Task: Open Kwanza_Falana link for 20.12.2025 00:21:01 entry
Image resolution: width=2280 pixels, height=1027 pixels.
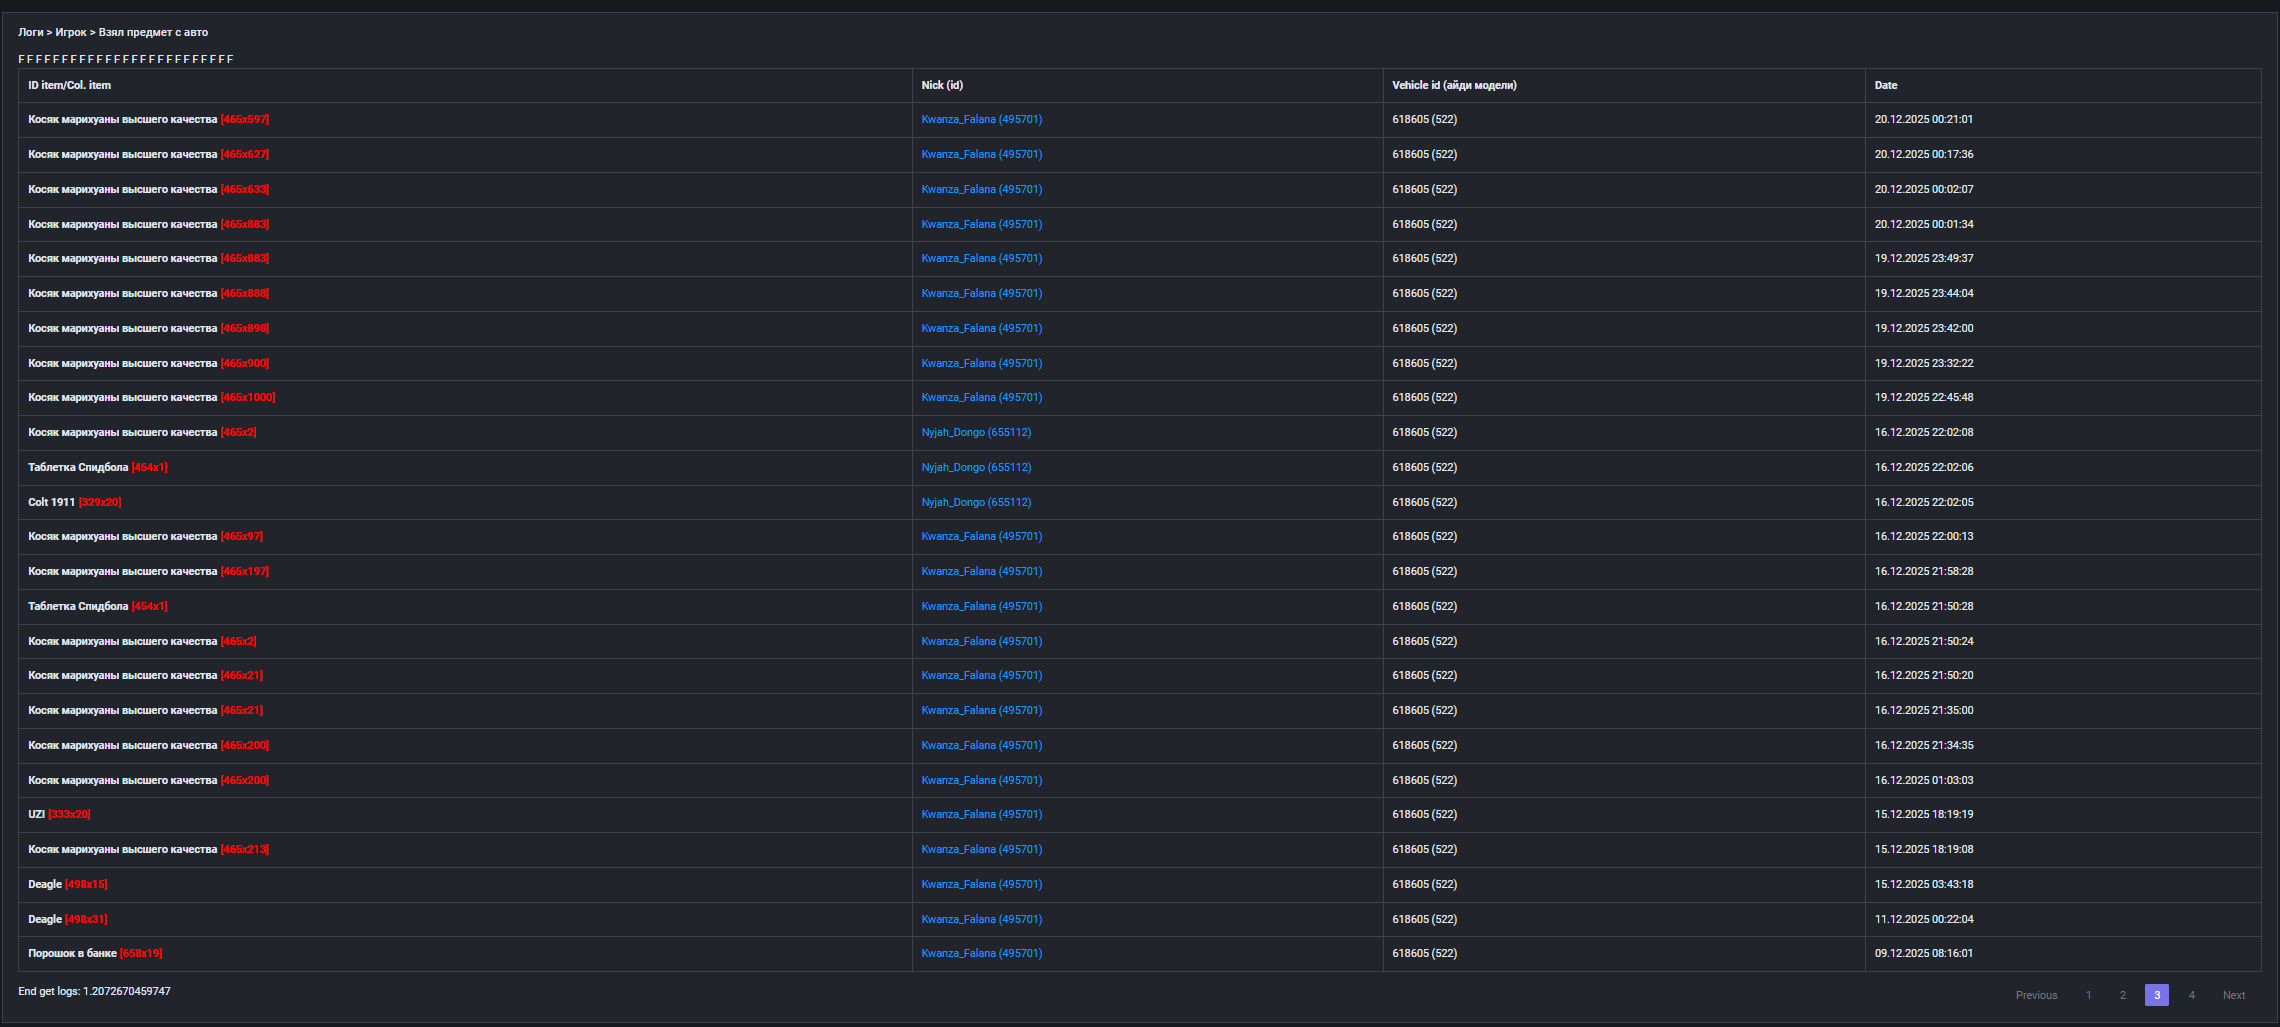Action: coord(981,119)
